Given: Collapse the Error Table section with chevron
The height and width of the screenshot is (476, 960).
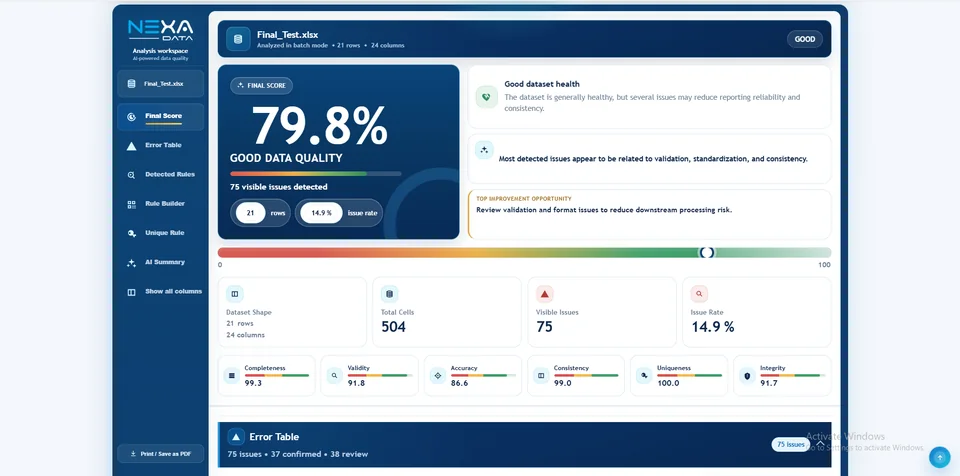Looking at the screenshot, I should coord(820,444).
